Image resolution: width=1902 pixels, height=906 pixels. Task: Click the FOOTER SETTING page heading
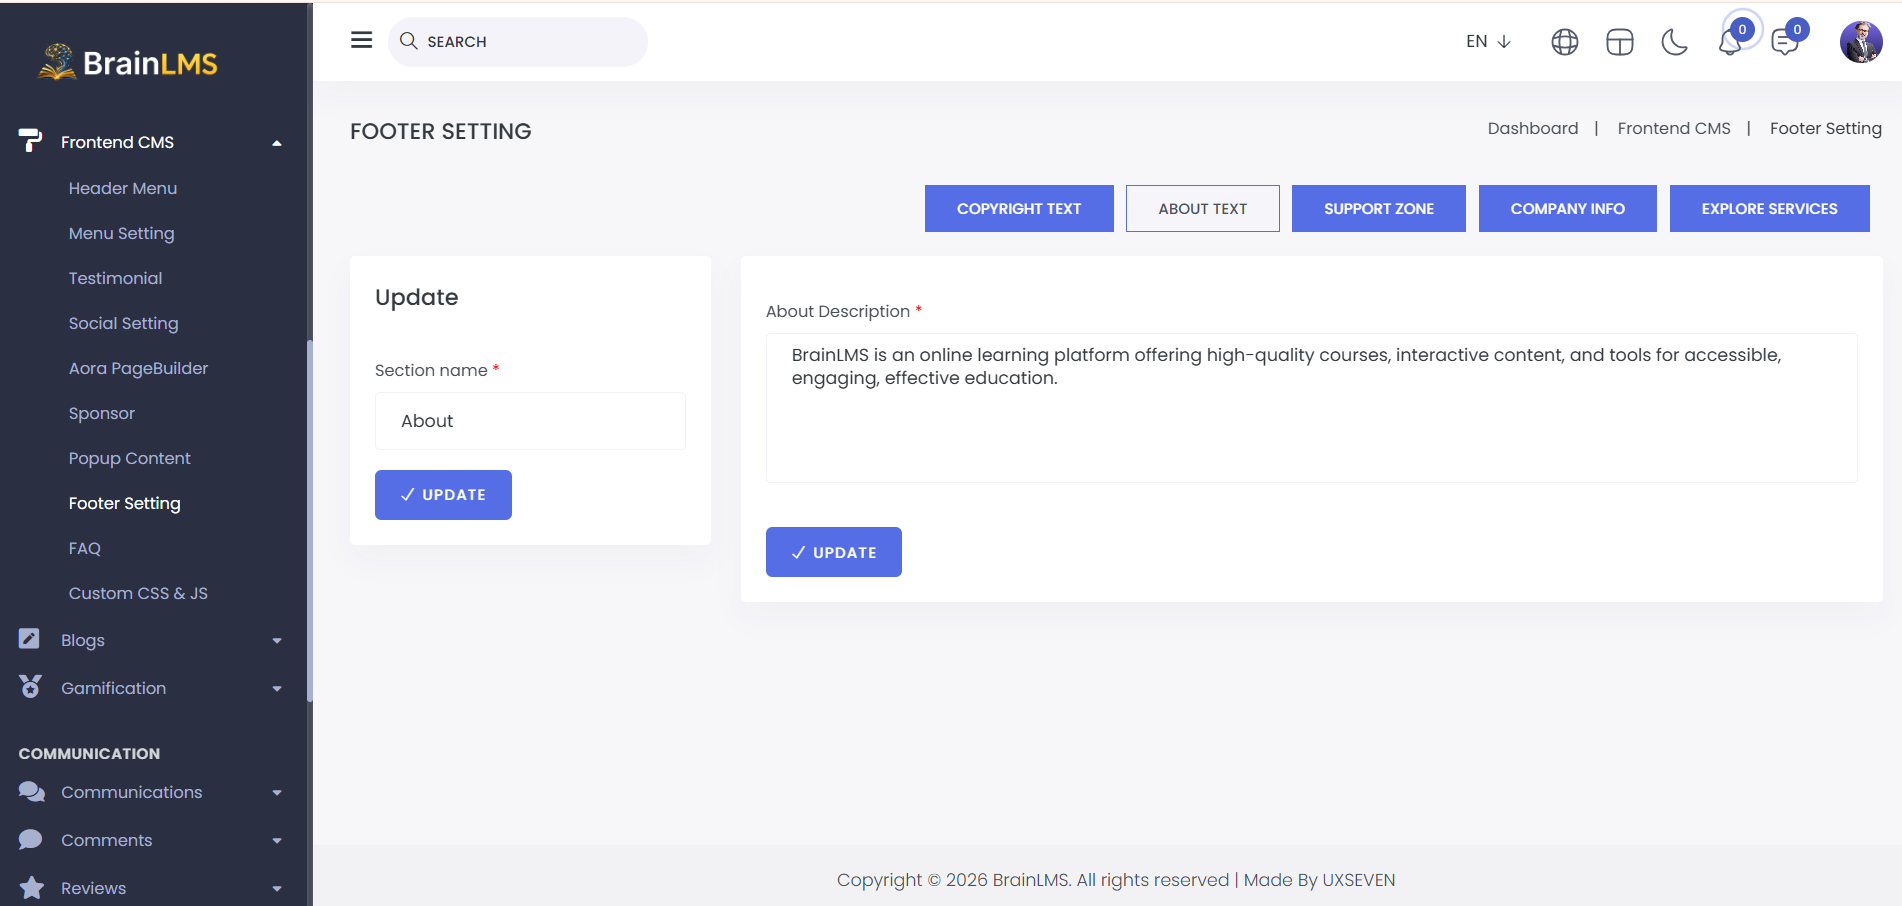[x=440, y=131]
